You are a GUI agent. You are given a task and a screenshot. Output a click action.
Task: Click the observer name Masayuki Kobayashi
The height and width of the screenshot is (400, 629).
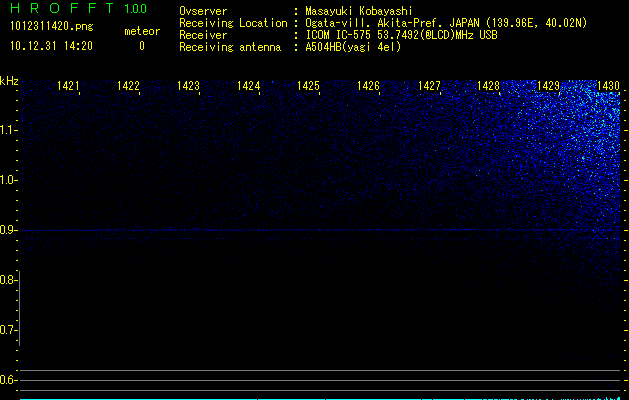click(x=359, y=11)
